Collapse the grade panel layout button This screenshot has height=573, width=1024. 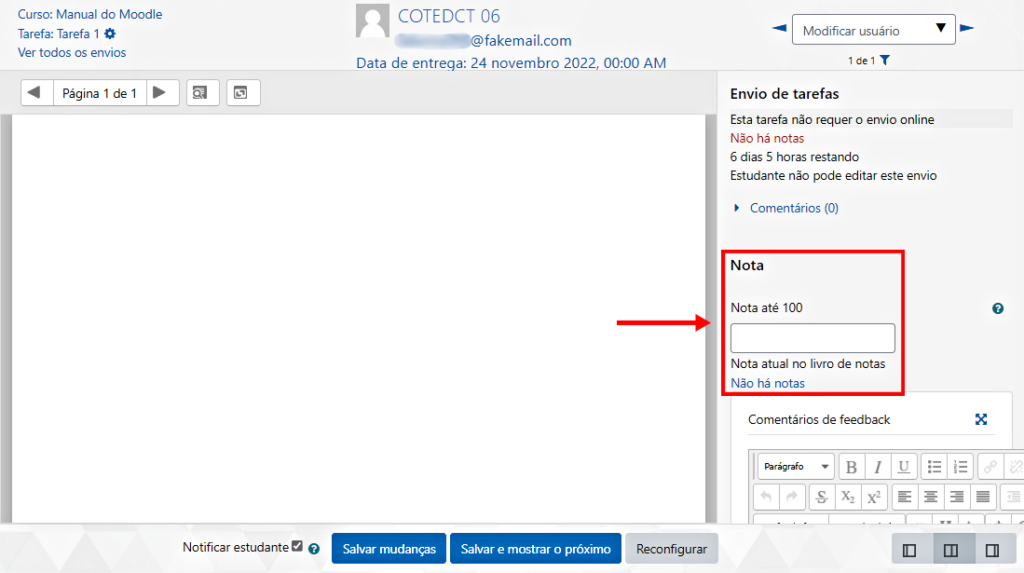[992, 550]
